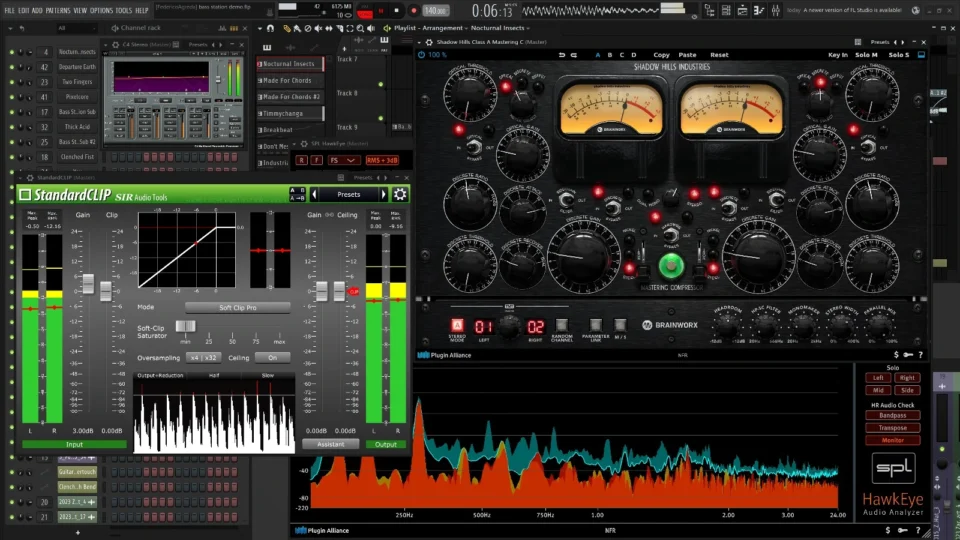The image size is (960, 540).
Task: Click the HawkEye RMS + 3dB button
Action: [382, 160]
